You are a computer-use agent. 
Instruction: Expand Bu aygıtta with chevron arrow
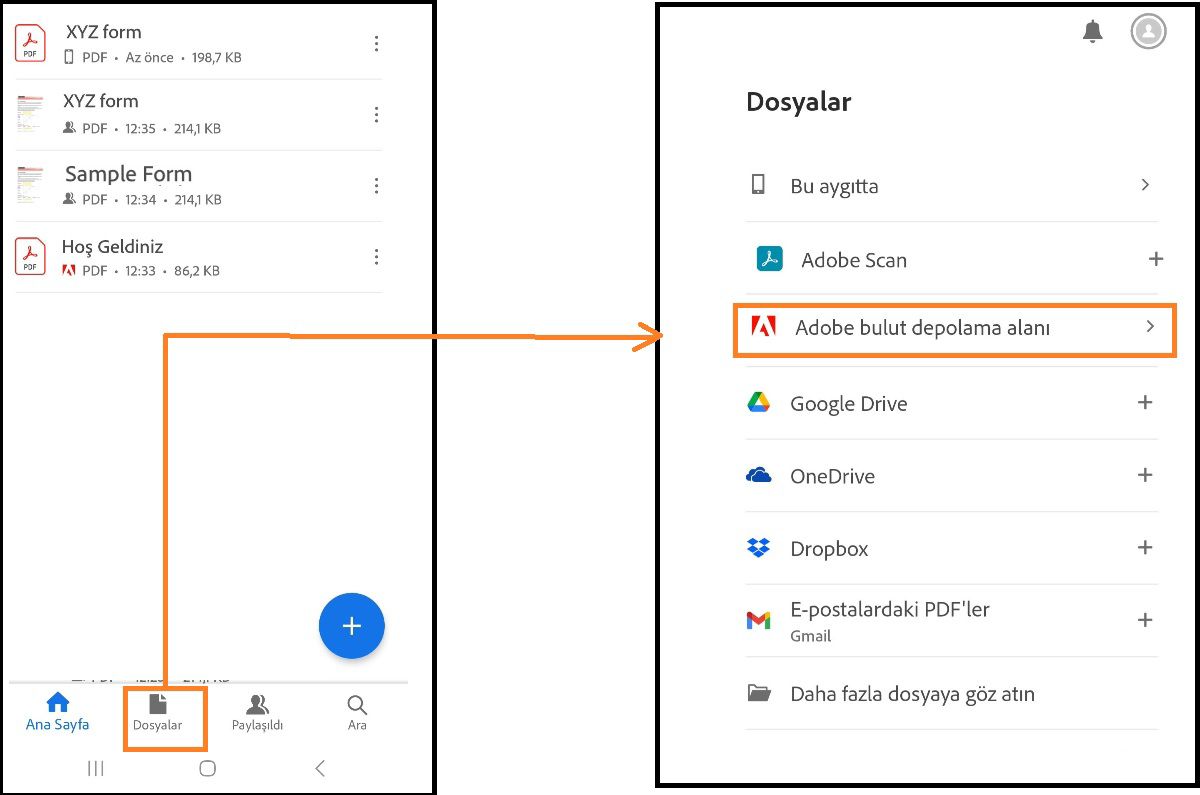[x=1145, y=185]
